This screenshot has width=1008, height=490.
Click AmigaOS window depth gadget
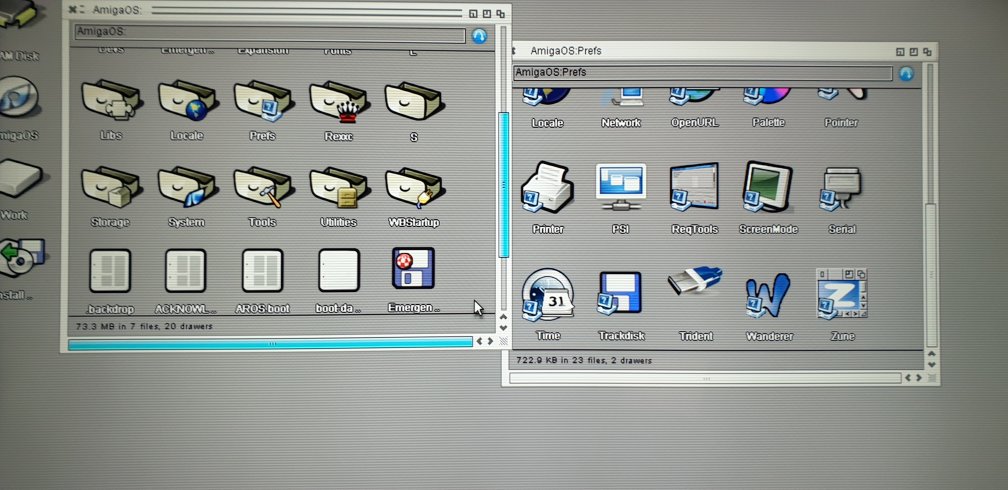point(500,14)
